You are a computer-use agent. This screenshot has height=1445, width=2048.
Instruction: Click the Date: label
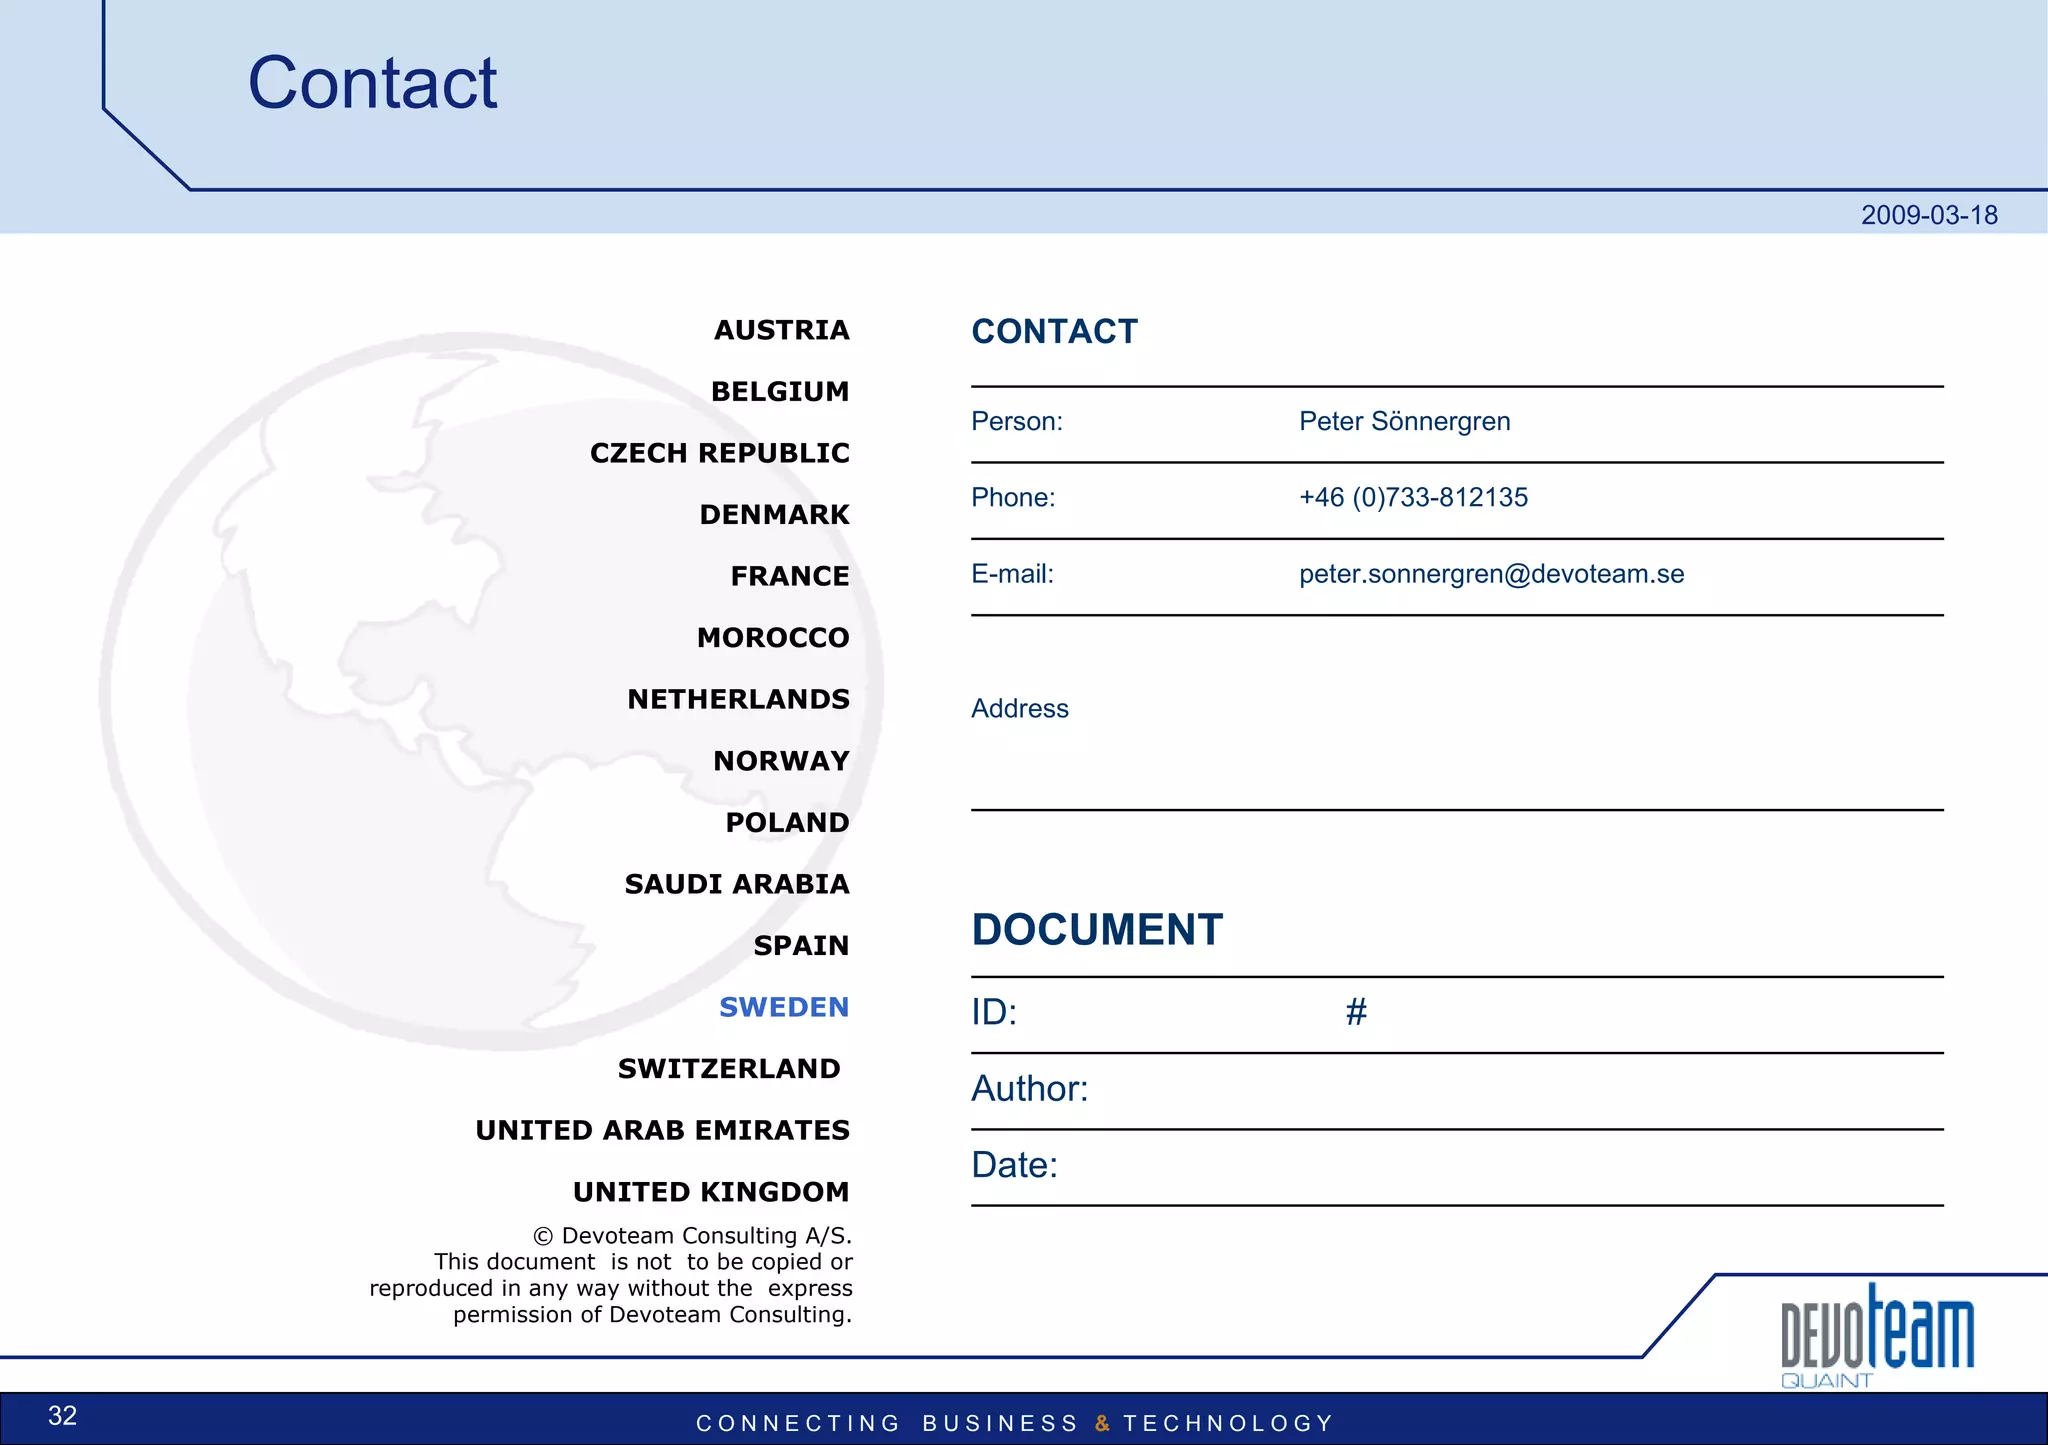coord(1014,1165)
